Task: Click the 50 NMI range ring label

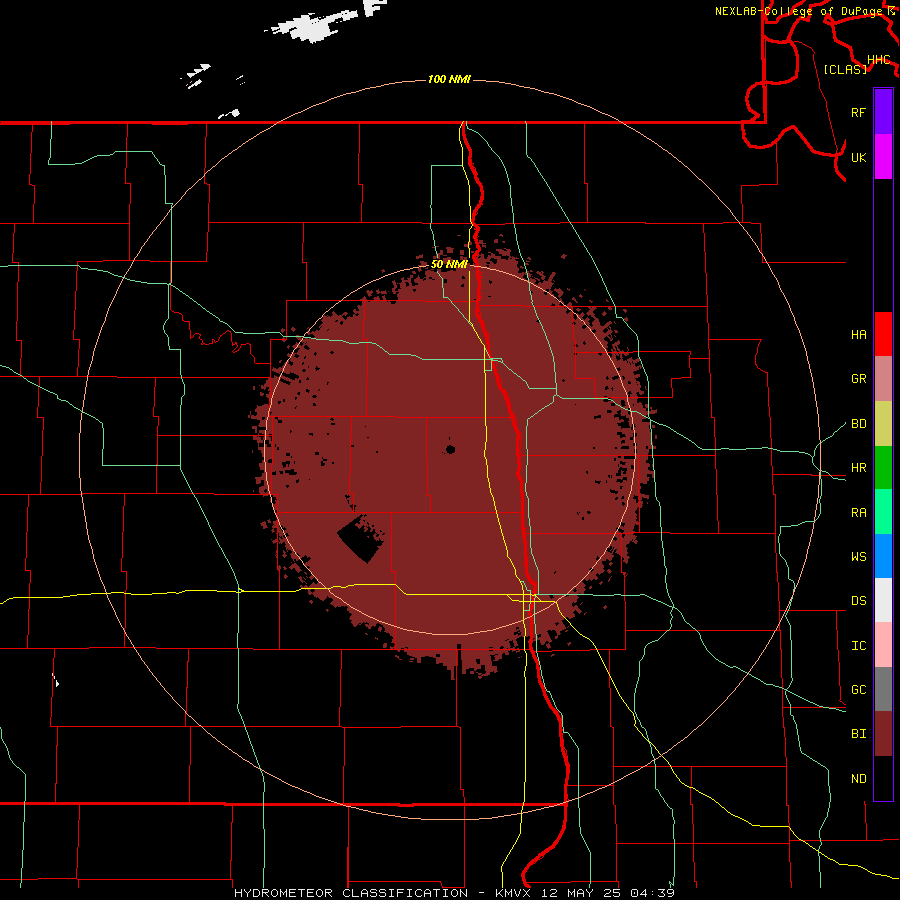Action: click(x=449, y=264)
